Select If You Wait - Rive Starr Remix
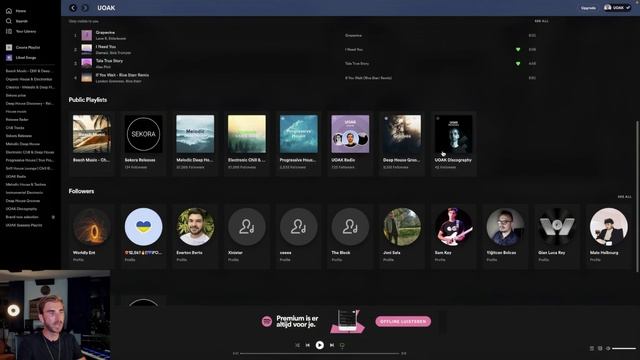 coord(122,75)
